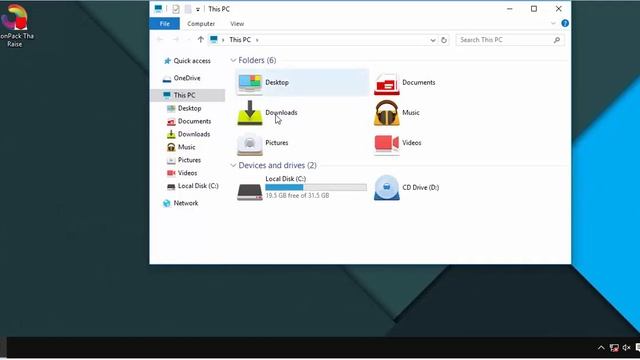This screenshot has width=640, height=360.
Task: Open the Computer ribbon tab
Action: tap(201, 24)
